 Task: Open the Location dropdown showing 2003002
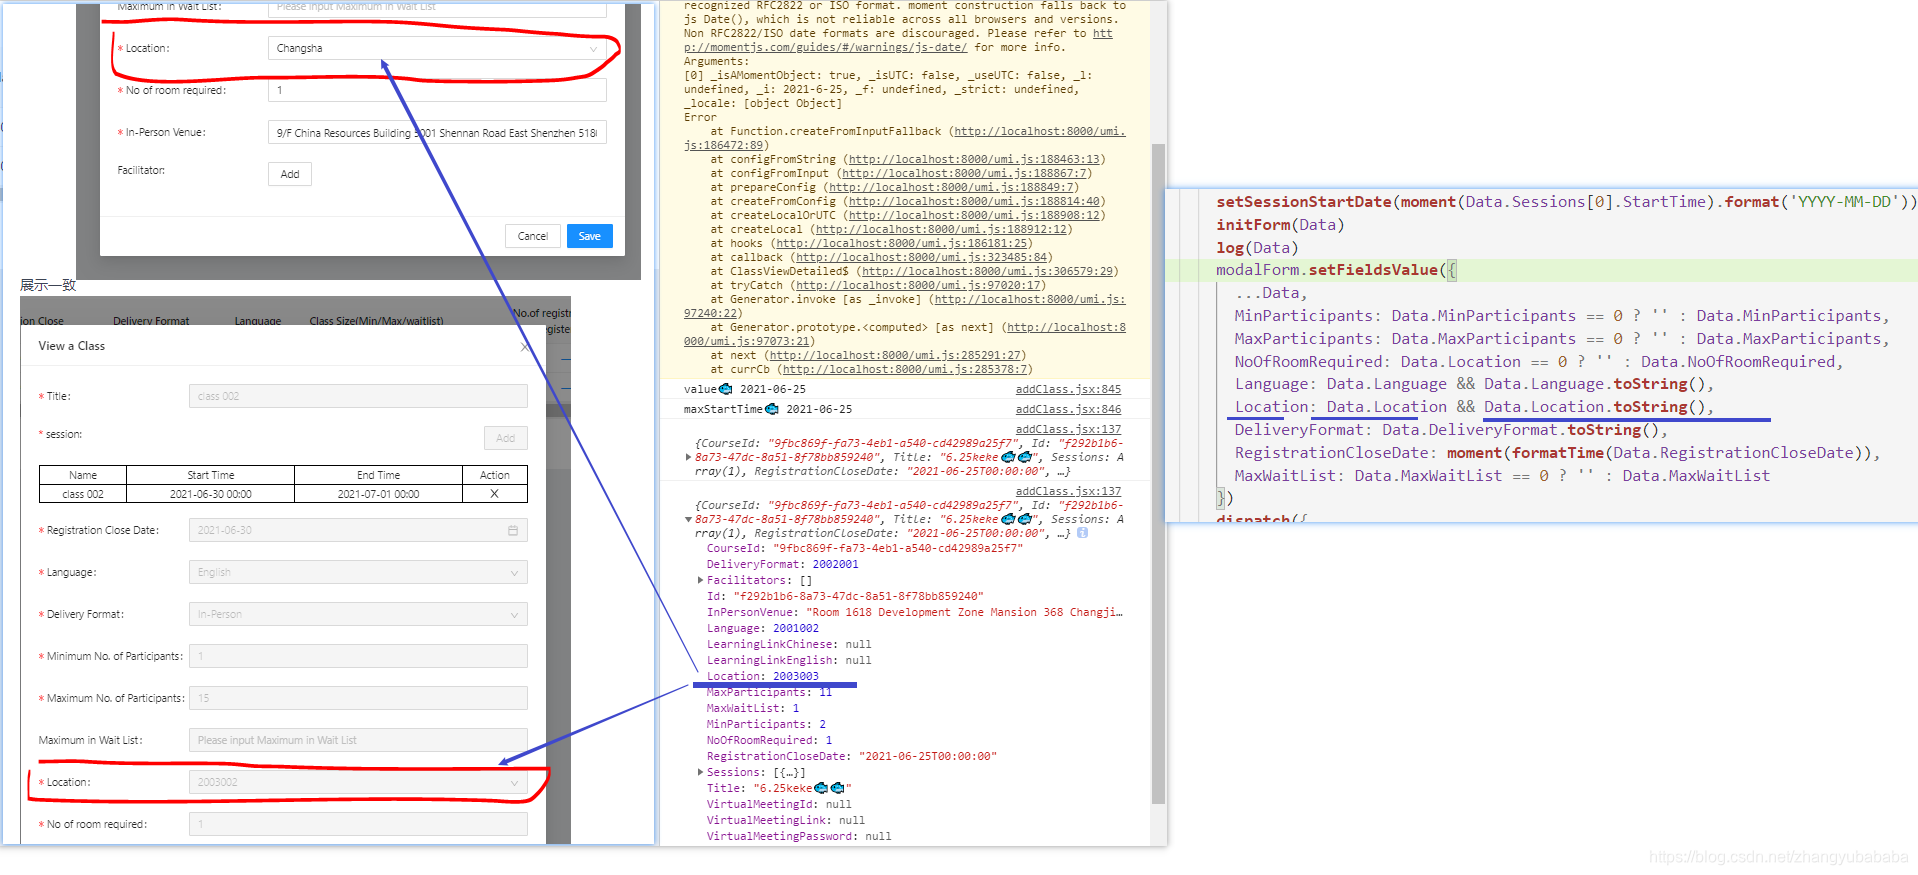tap(358, 782)
